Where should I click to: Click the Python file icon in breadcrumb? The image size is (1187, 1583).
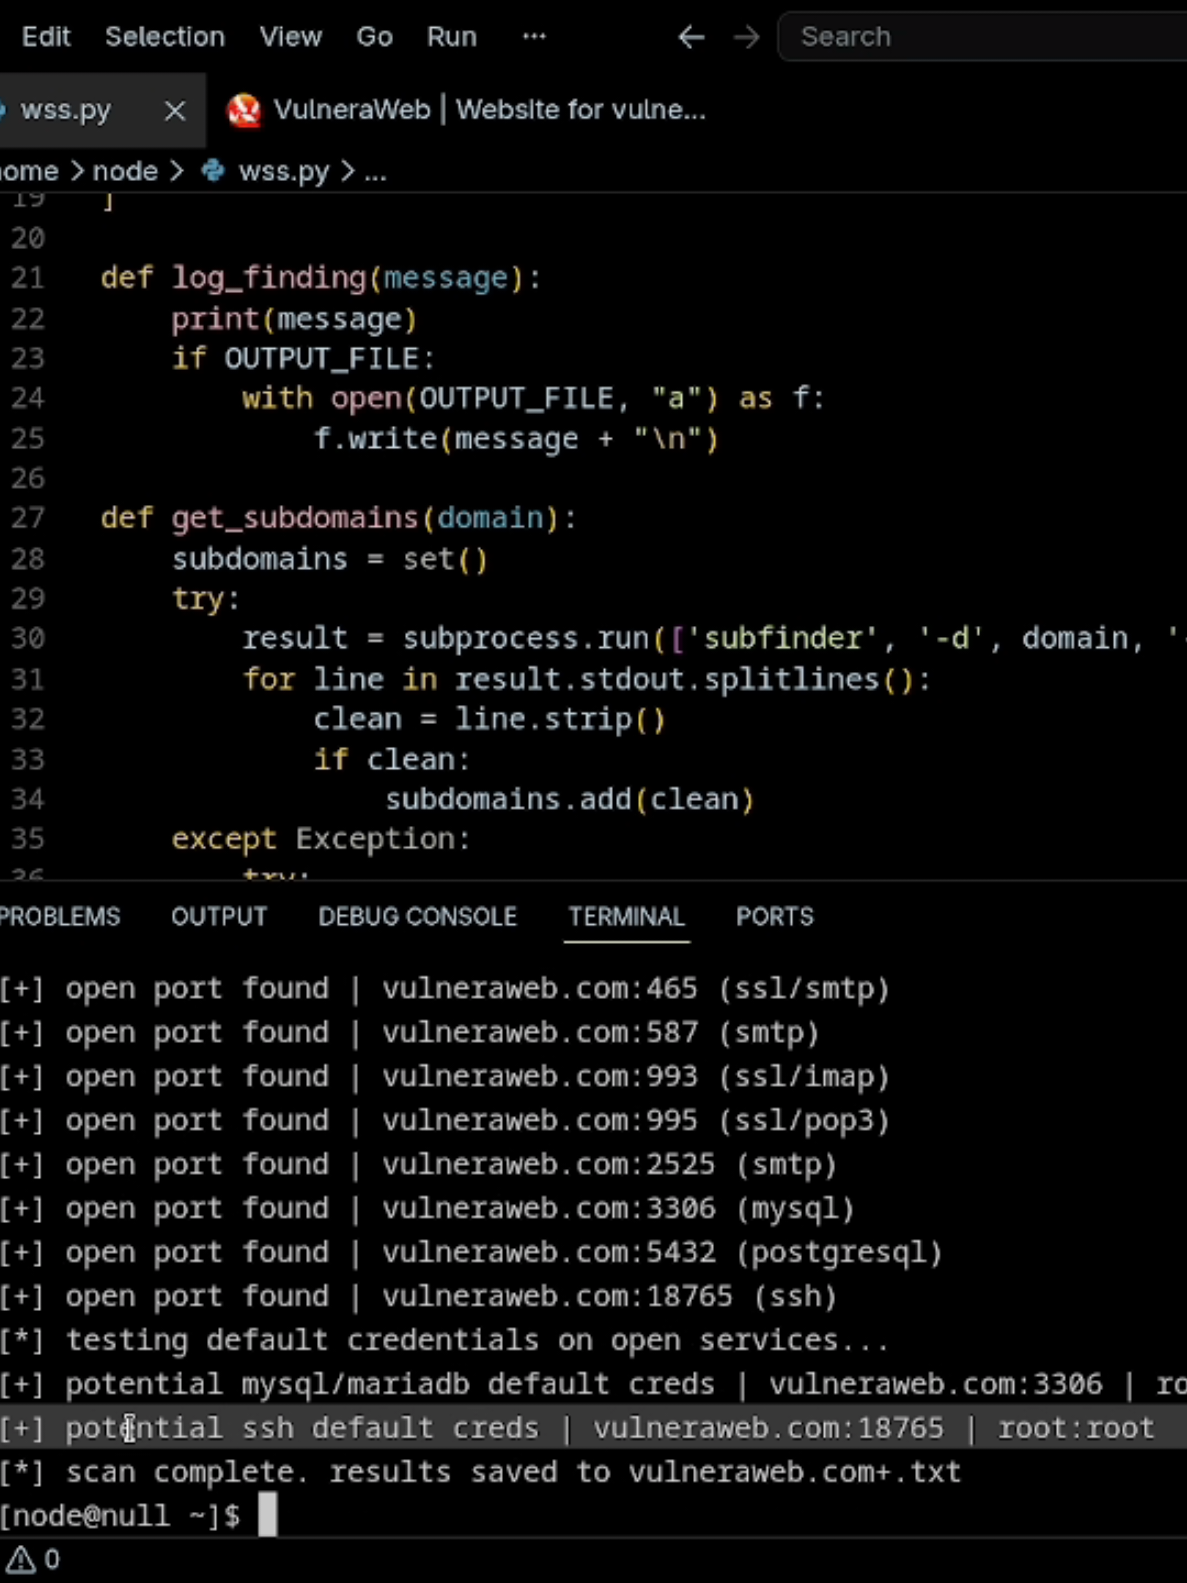tap(212, 171)
